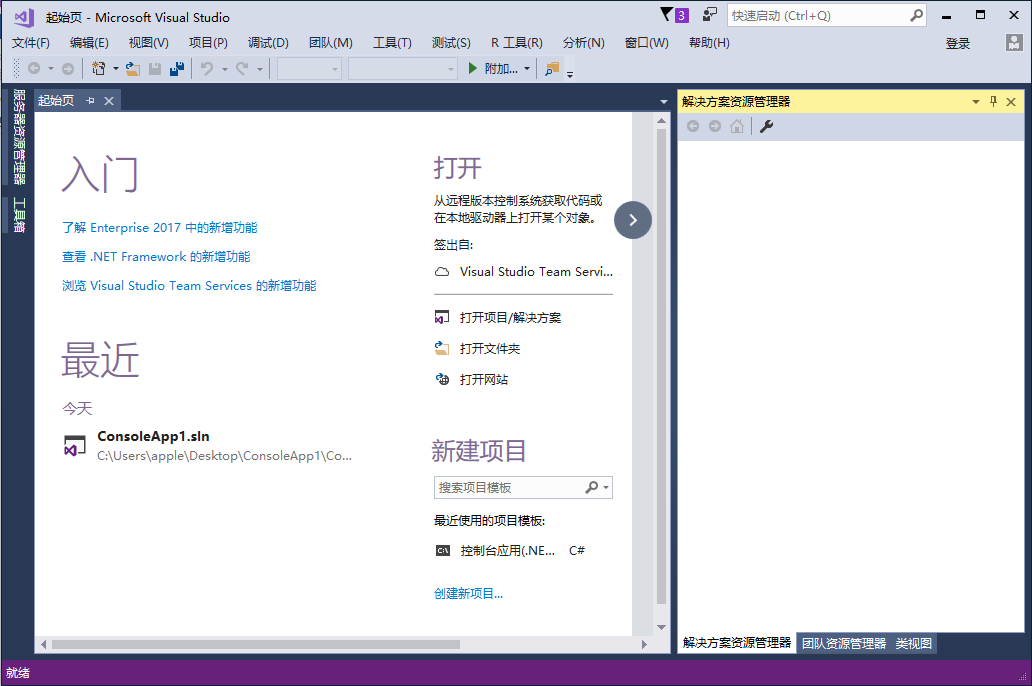Click the New Project toolbar icon
Screen dimensions: 1032x686
99,68
